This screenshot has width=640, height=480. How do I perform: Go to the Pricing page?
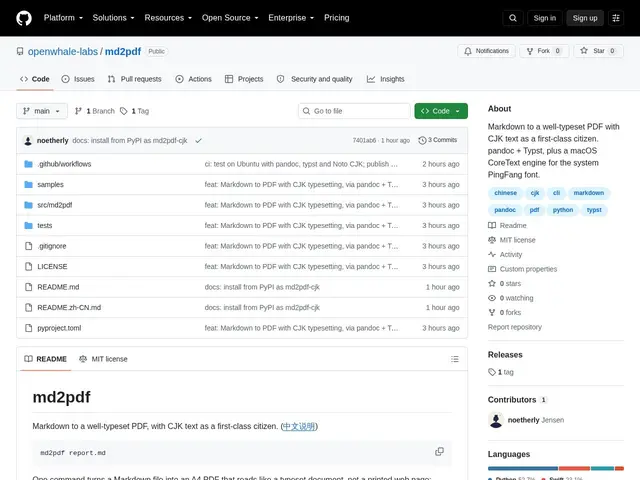point(337,18)
